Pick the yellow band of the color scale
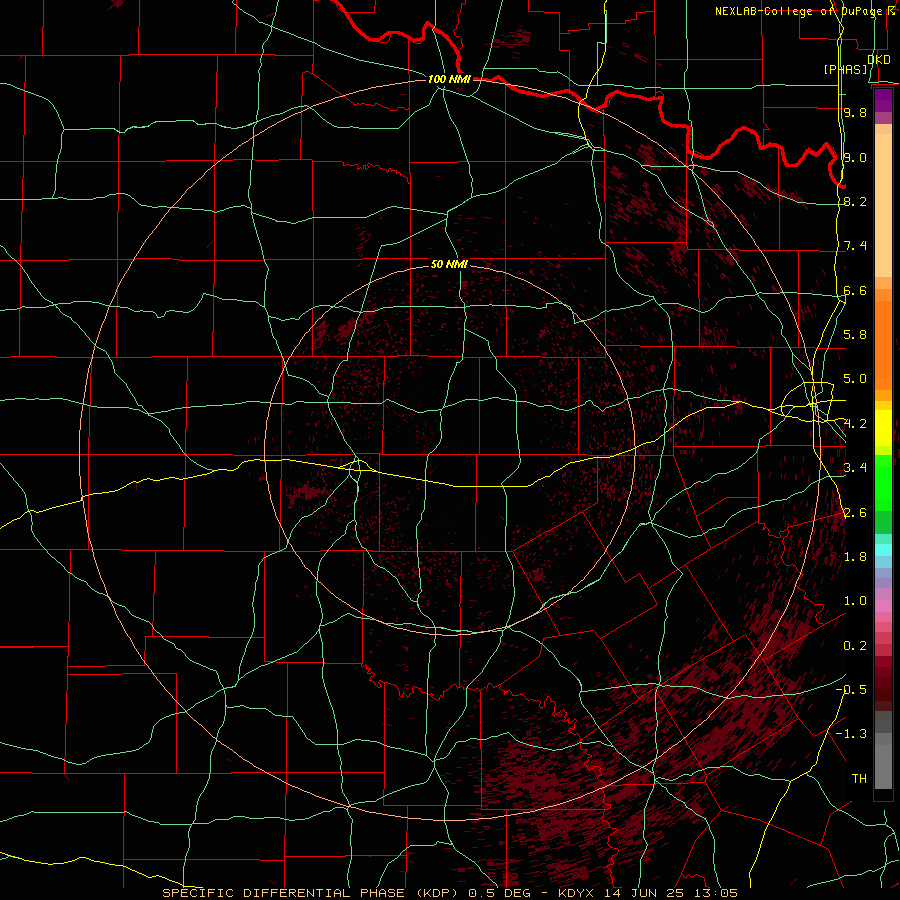Viewport: 900px width, 900px height. (883, 428)
